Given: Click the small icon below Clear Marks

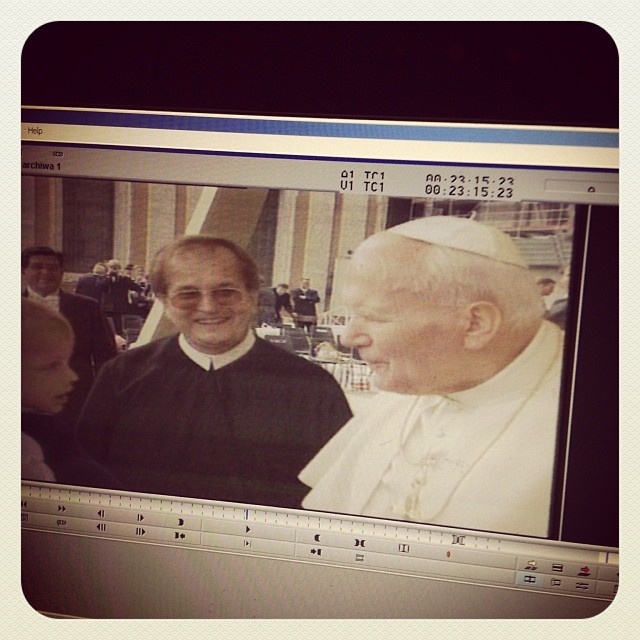Looking at the screenshot, I should [359, 557].
